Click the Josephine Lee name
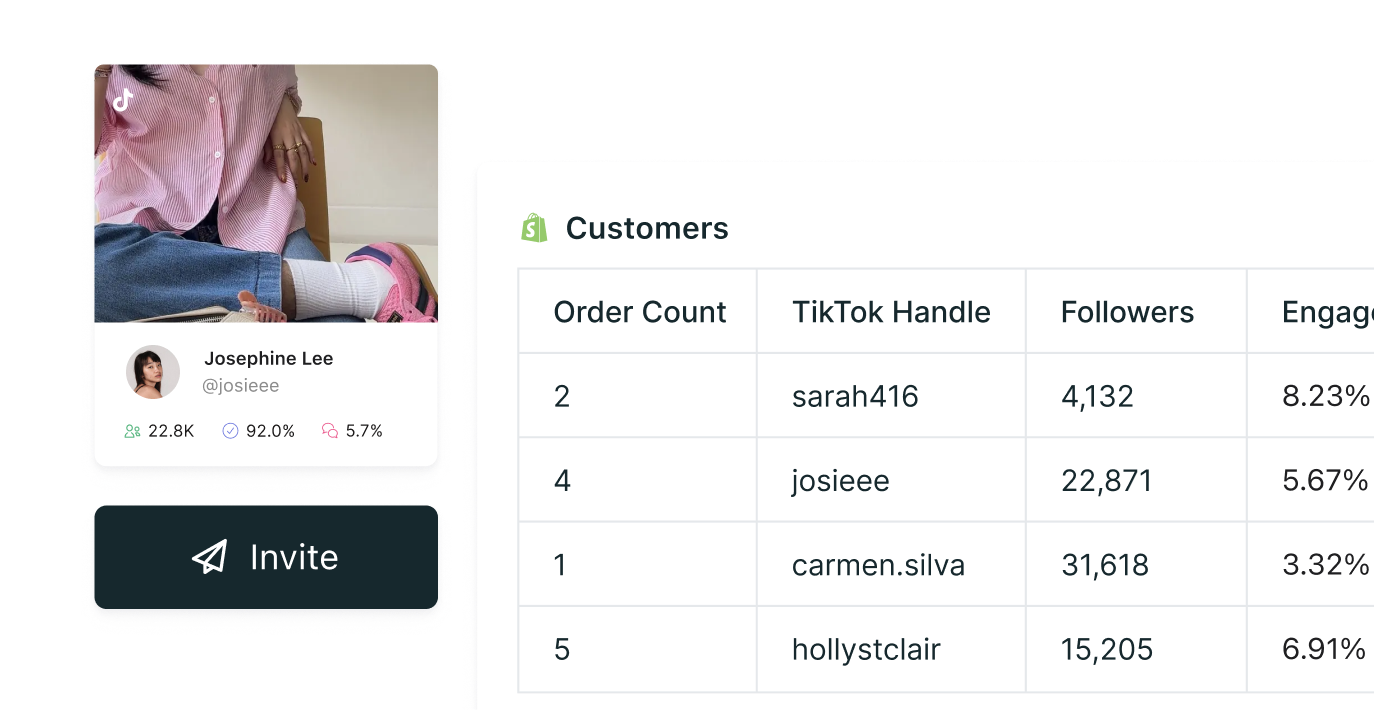Viewport: 1374px width, 710px height. (x=268, y=358)
